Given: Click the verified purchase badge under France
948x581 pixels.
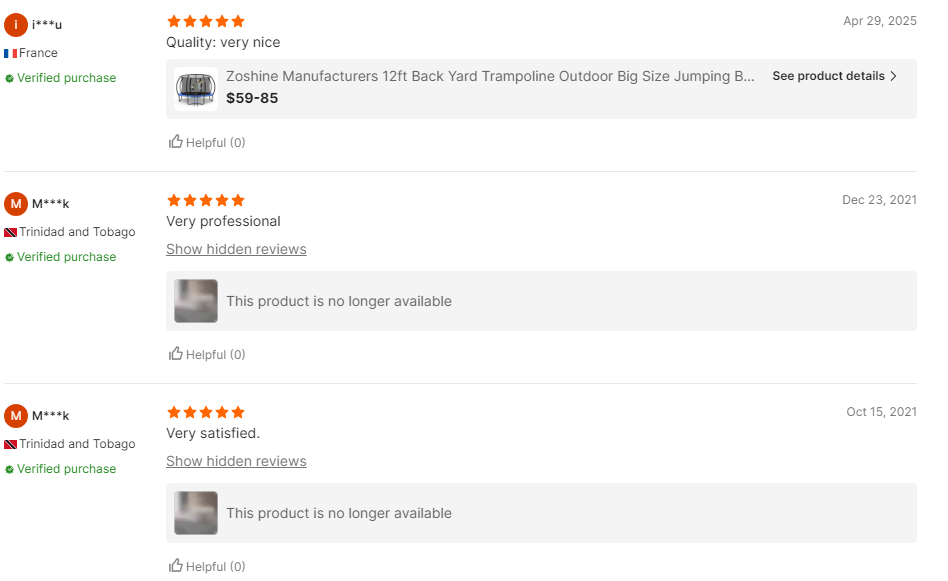Looking at the screenshot, I should coord(61,78).
